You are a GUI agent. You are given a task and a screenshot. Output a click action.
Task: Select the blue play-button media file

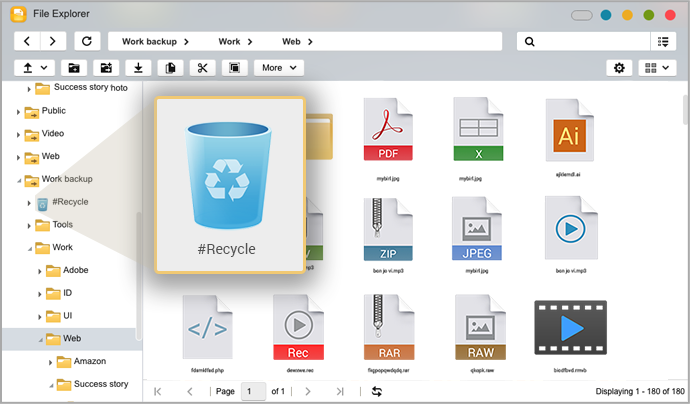[571, 228]
